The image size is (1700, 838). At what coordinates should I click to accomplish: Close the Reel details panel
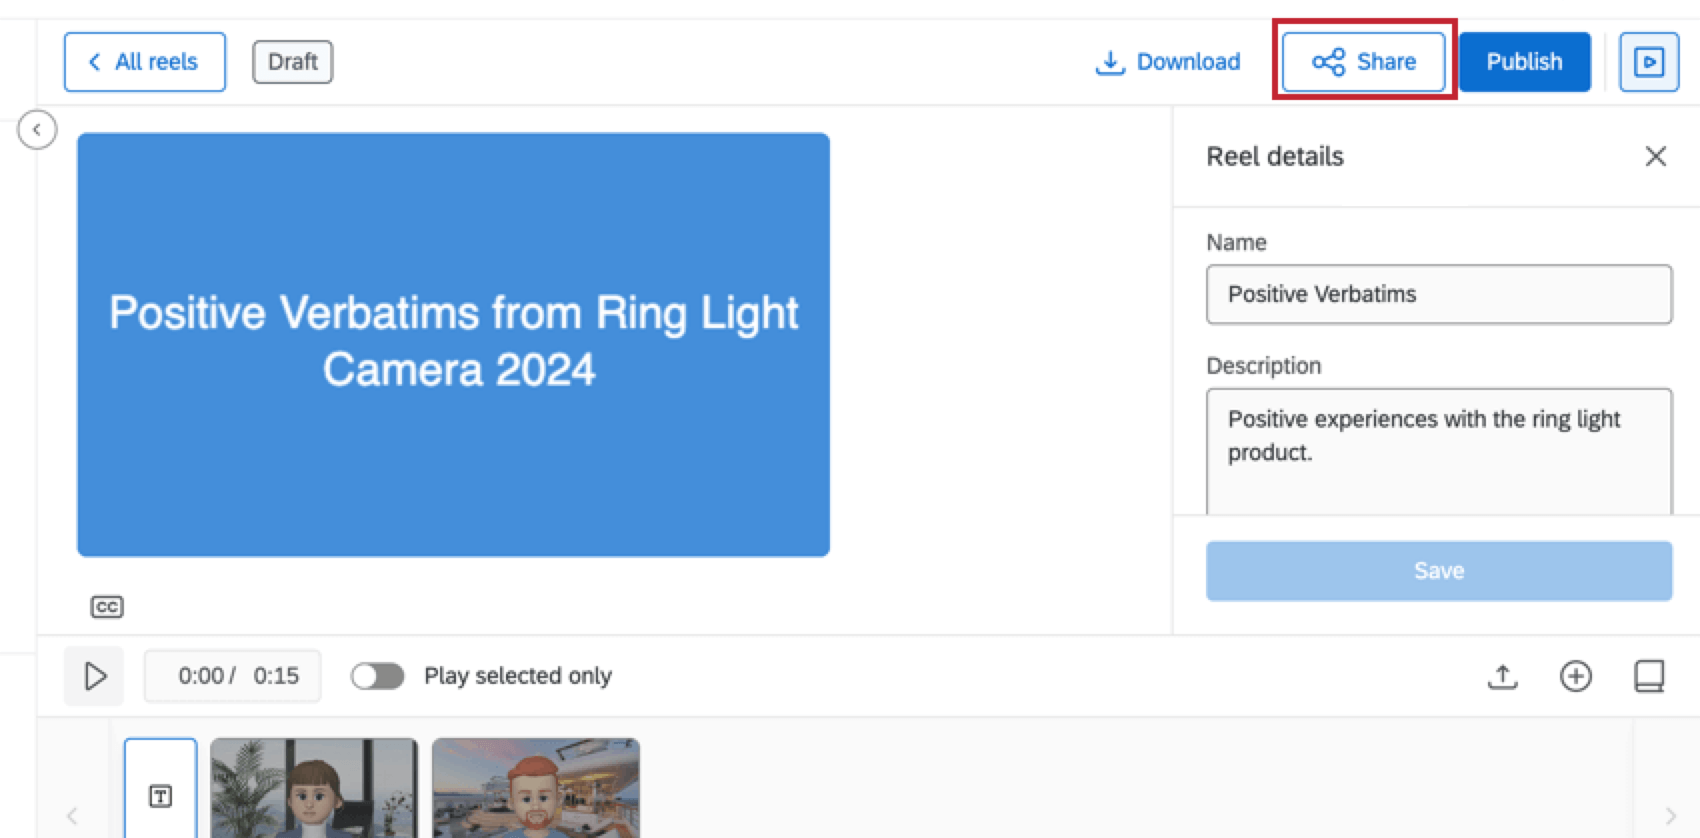pyautogui.click(x=1655, y=156)
